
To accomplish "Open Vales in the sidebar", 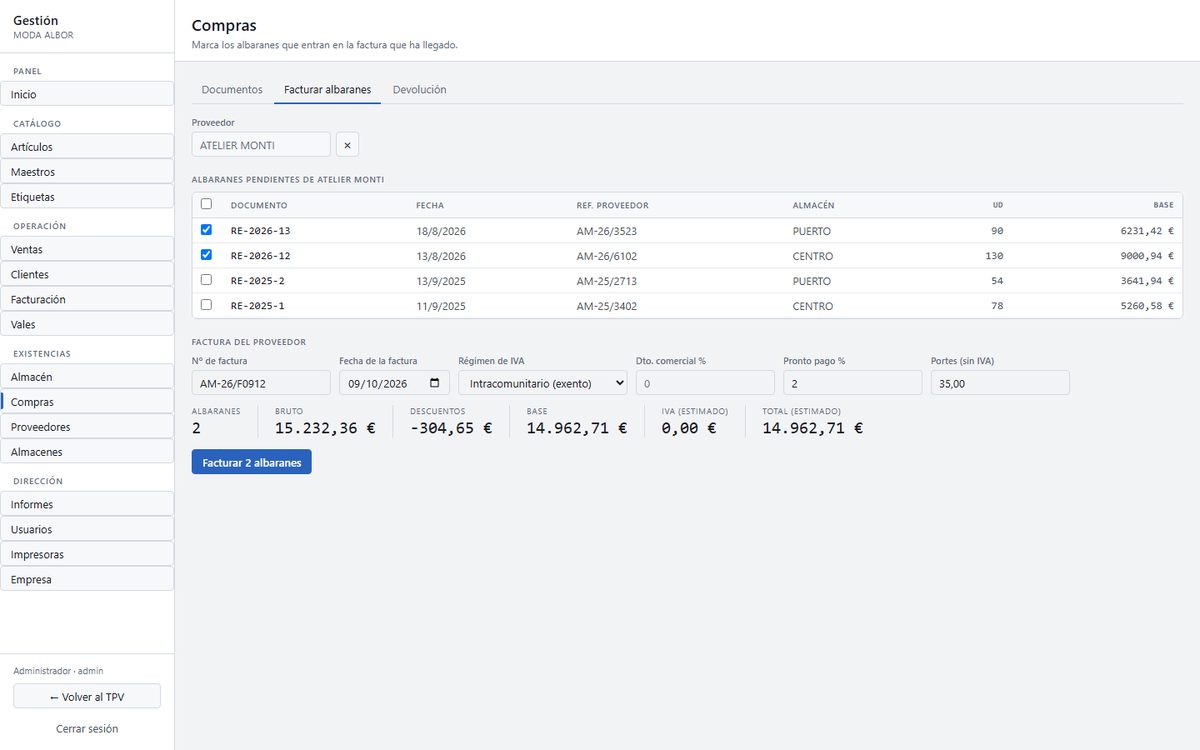I will (87, 324).
